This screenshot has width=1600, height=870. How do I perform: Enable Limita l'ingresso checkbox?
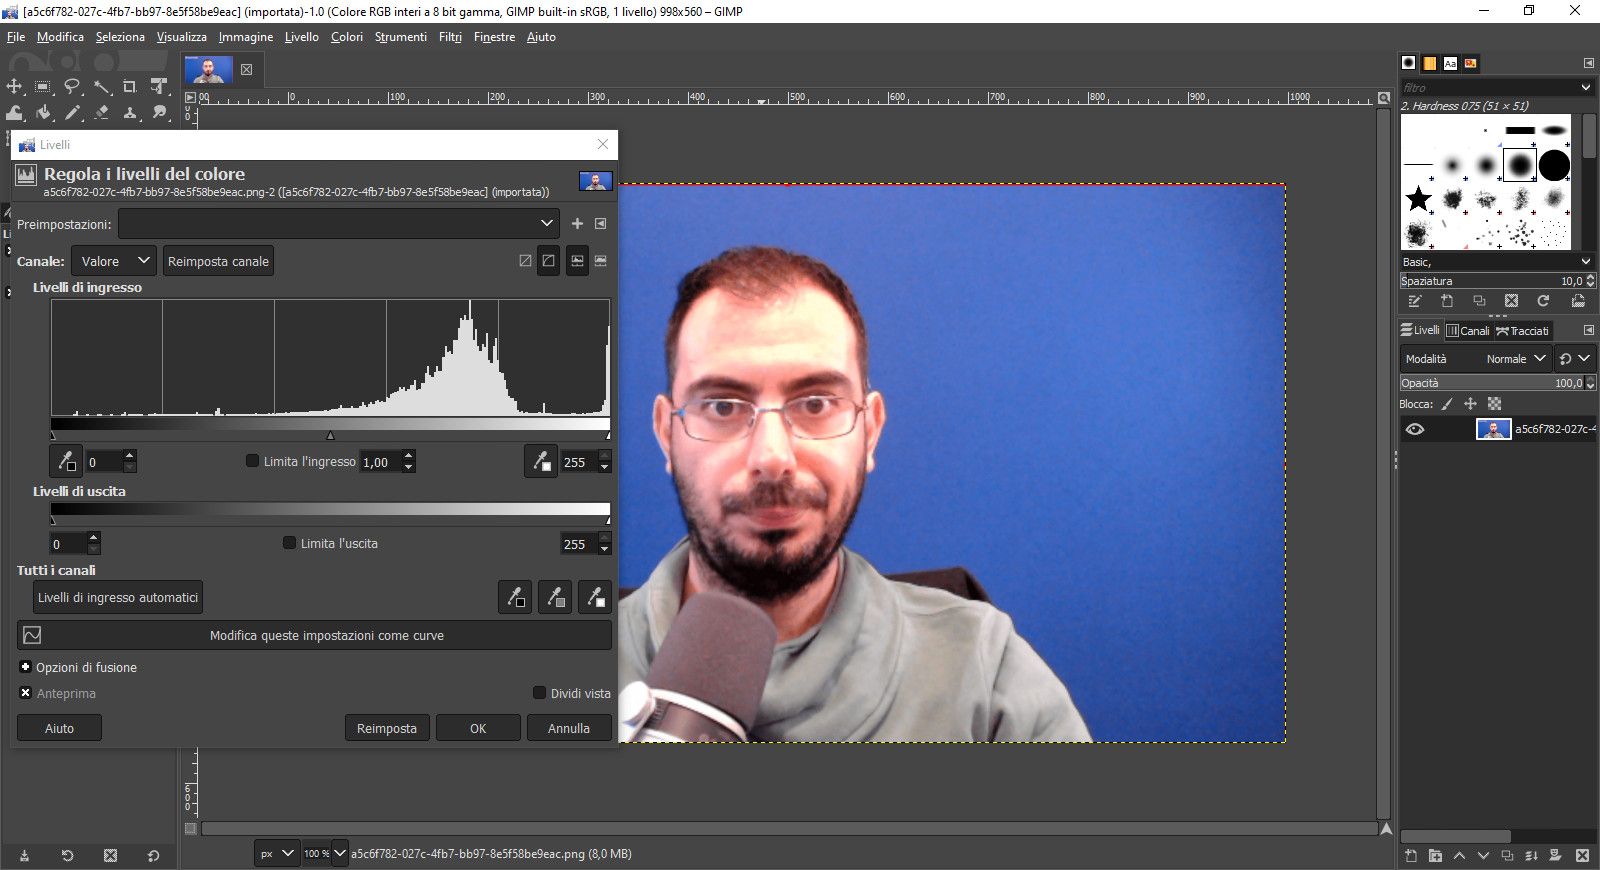(252, 461)
